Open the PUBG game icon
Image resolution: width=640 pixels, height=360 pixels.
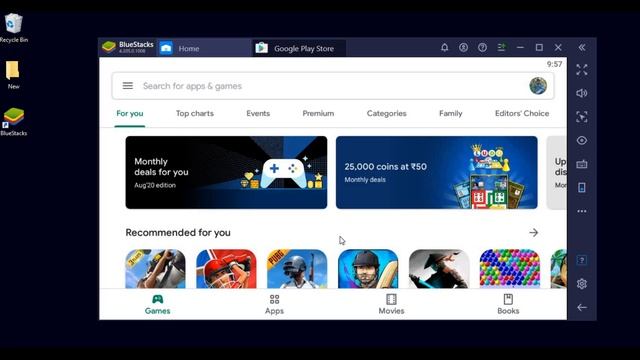point(297,269)
